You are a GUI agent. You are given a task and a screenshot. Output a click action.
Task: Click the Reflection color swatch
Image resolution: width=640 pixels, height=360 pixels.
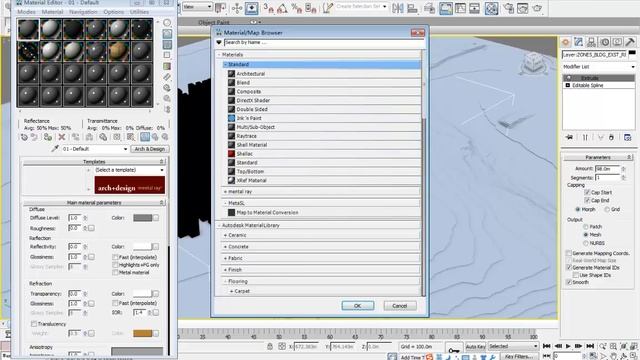click(x=143, y=247)
